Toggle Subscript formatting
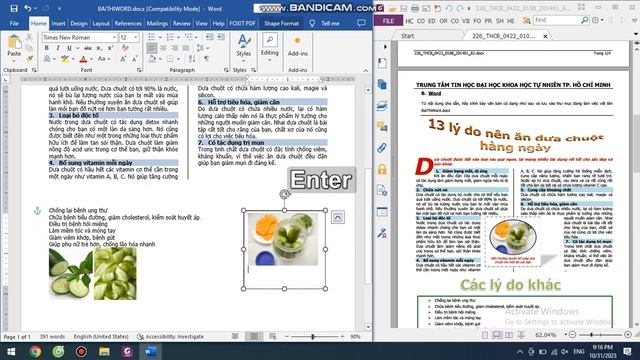This screenshot has height=360, width=640. (99, 48)
